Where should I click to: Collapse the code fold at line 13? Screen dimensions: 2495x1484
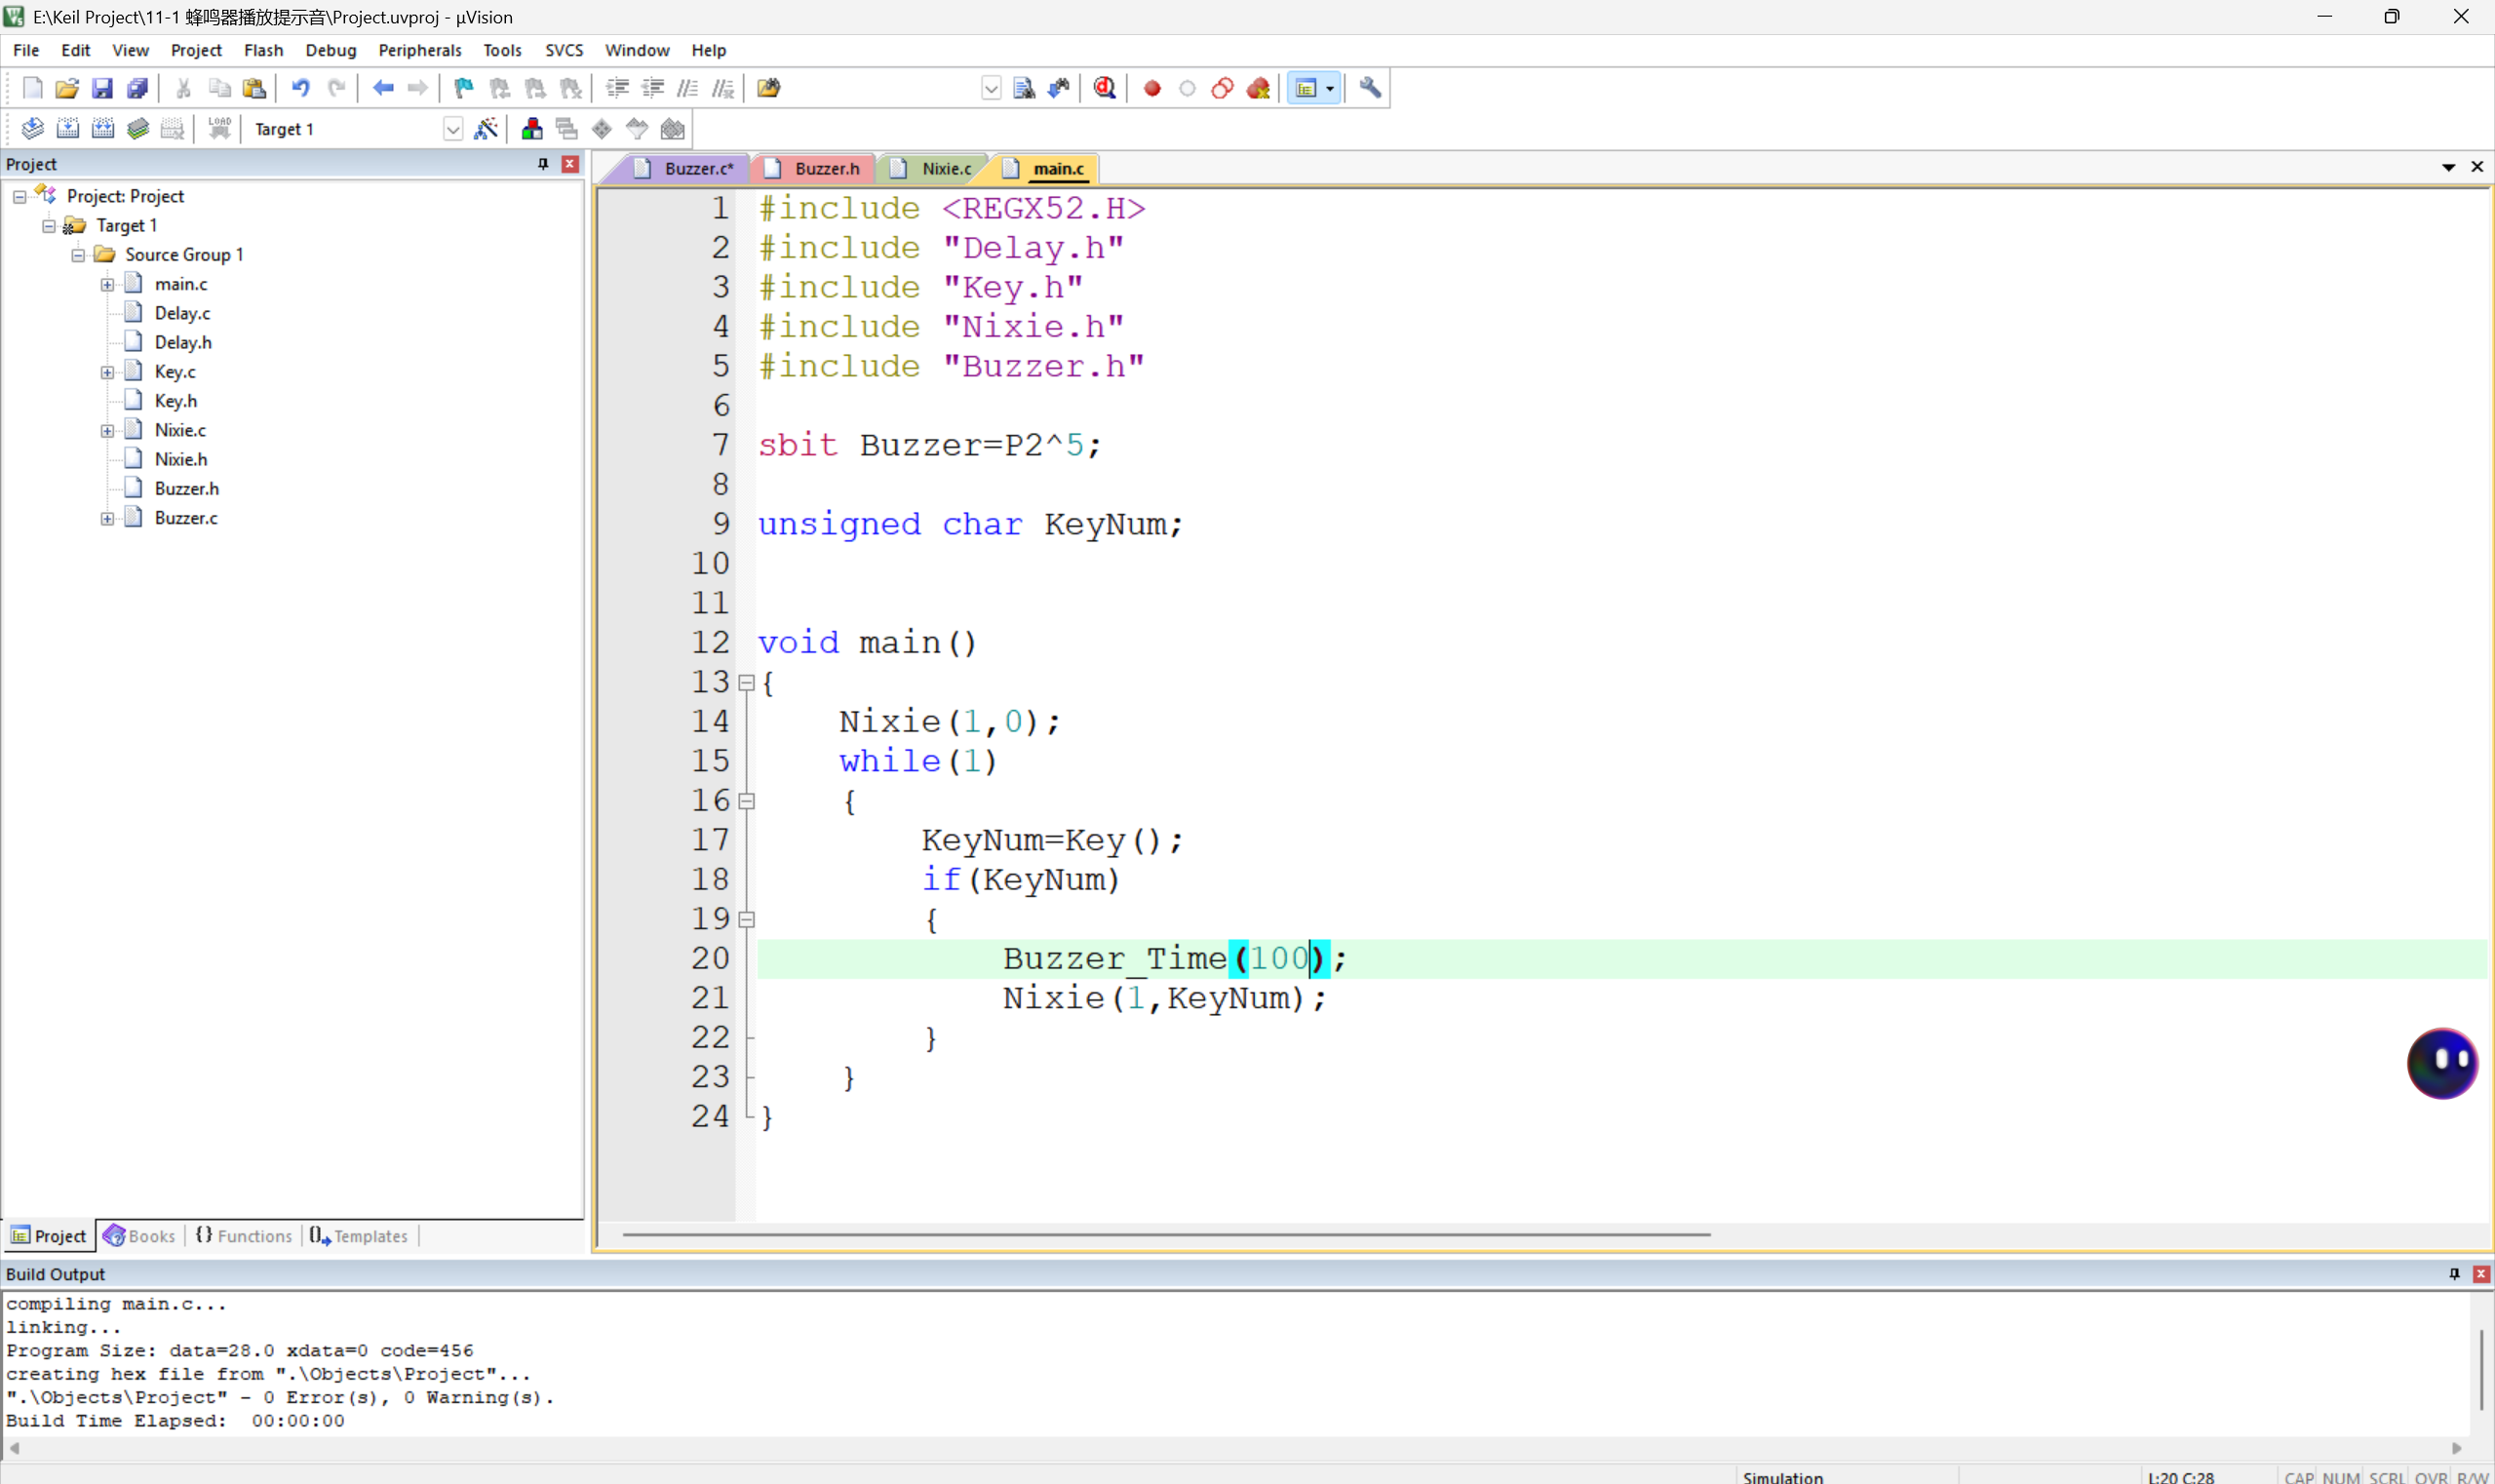coord(746,683)
